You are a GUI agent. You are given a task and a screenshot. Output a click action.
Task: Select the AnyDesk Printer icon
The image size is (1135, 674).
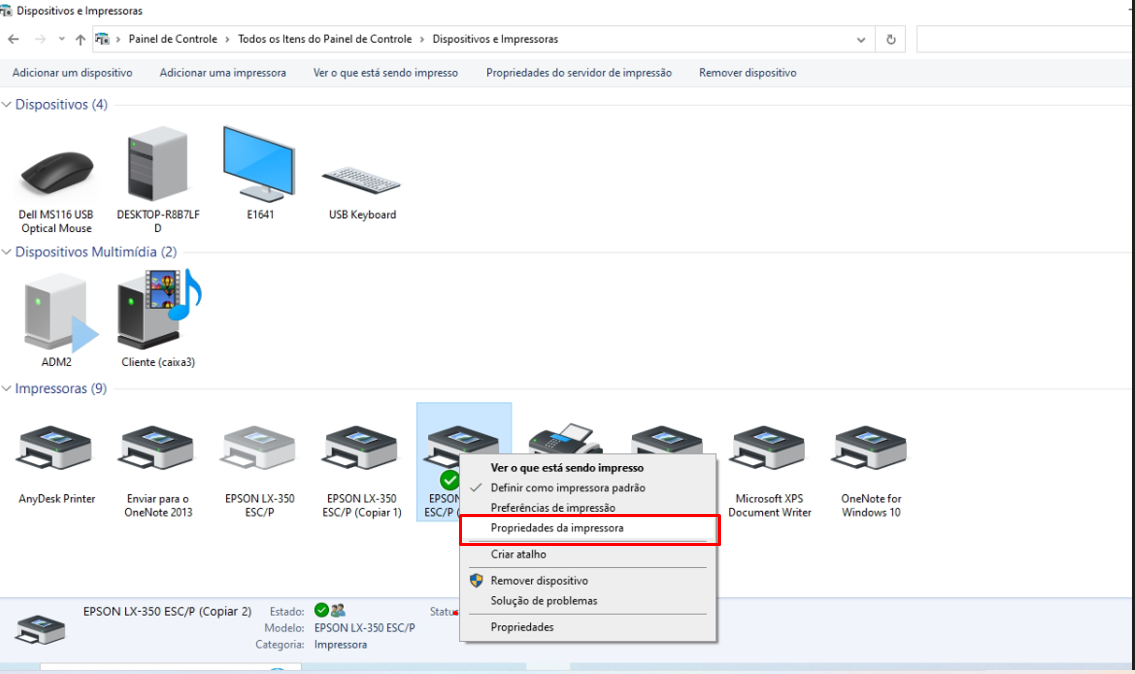click(56, 463)
